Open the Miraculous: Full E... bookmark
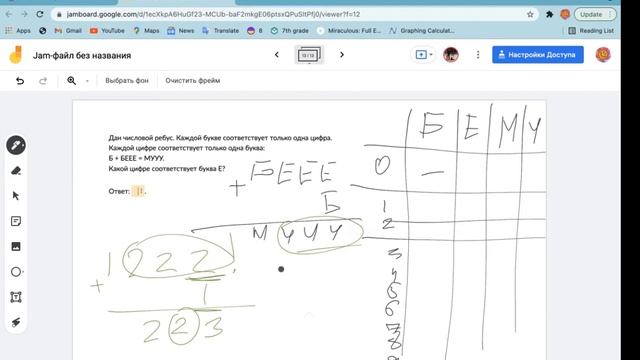The height and width of the screenshot is (360, 640). coord(349,31)
